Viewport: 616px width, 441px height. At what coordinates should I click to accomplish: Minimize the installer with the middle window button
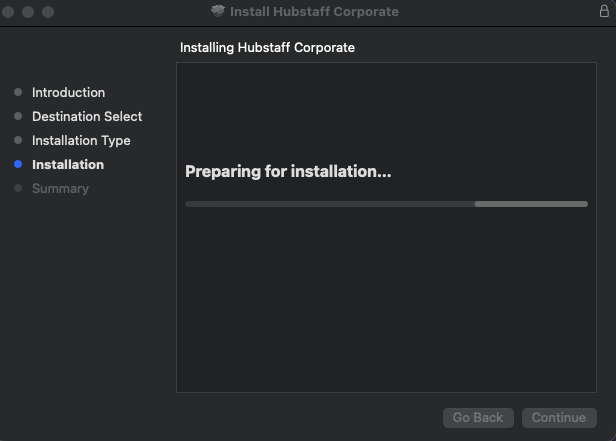[x=28, y=12]
